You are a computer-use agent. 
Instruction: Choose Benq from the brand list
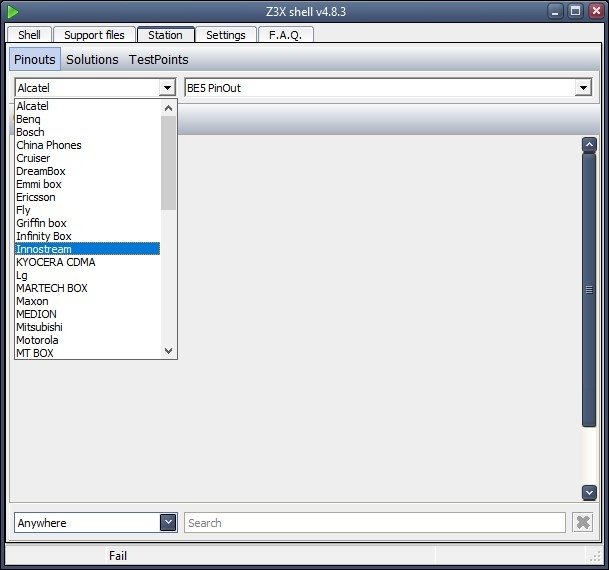click(87, 119)
